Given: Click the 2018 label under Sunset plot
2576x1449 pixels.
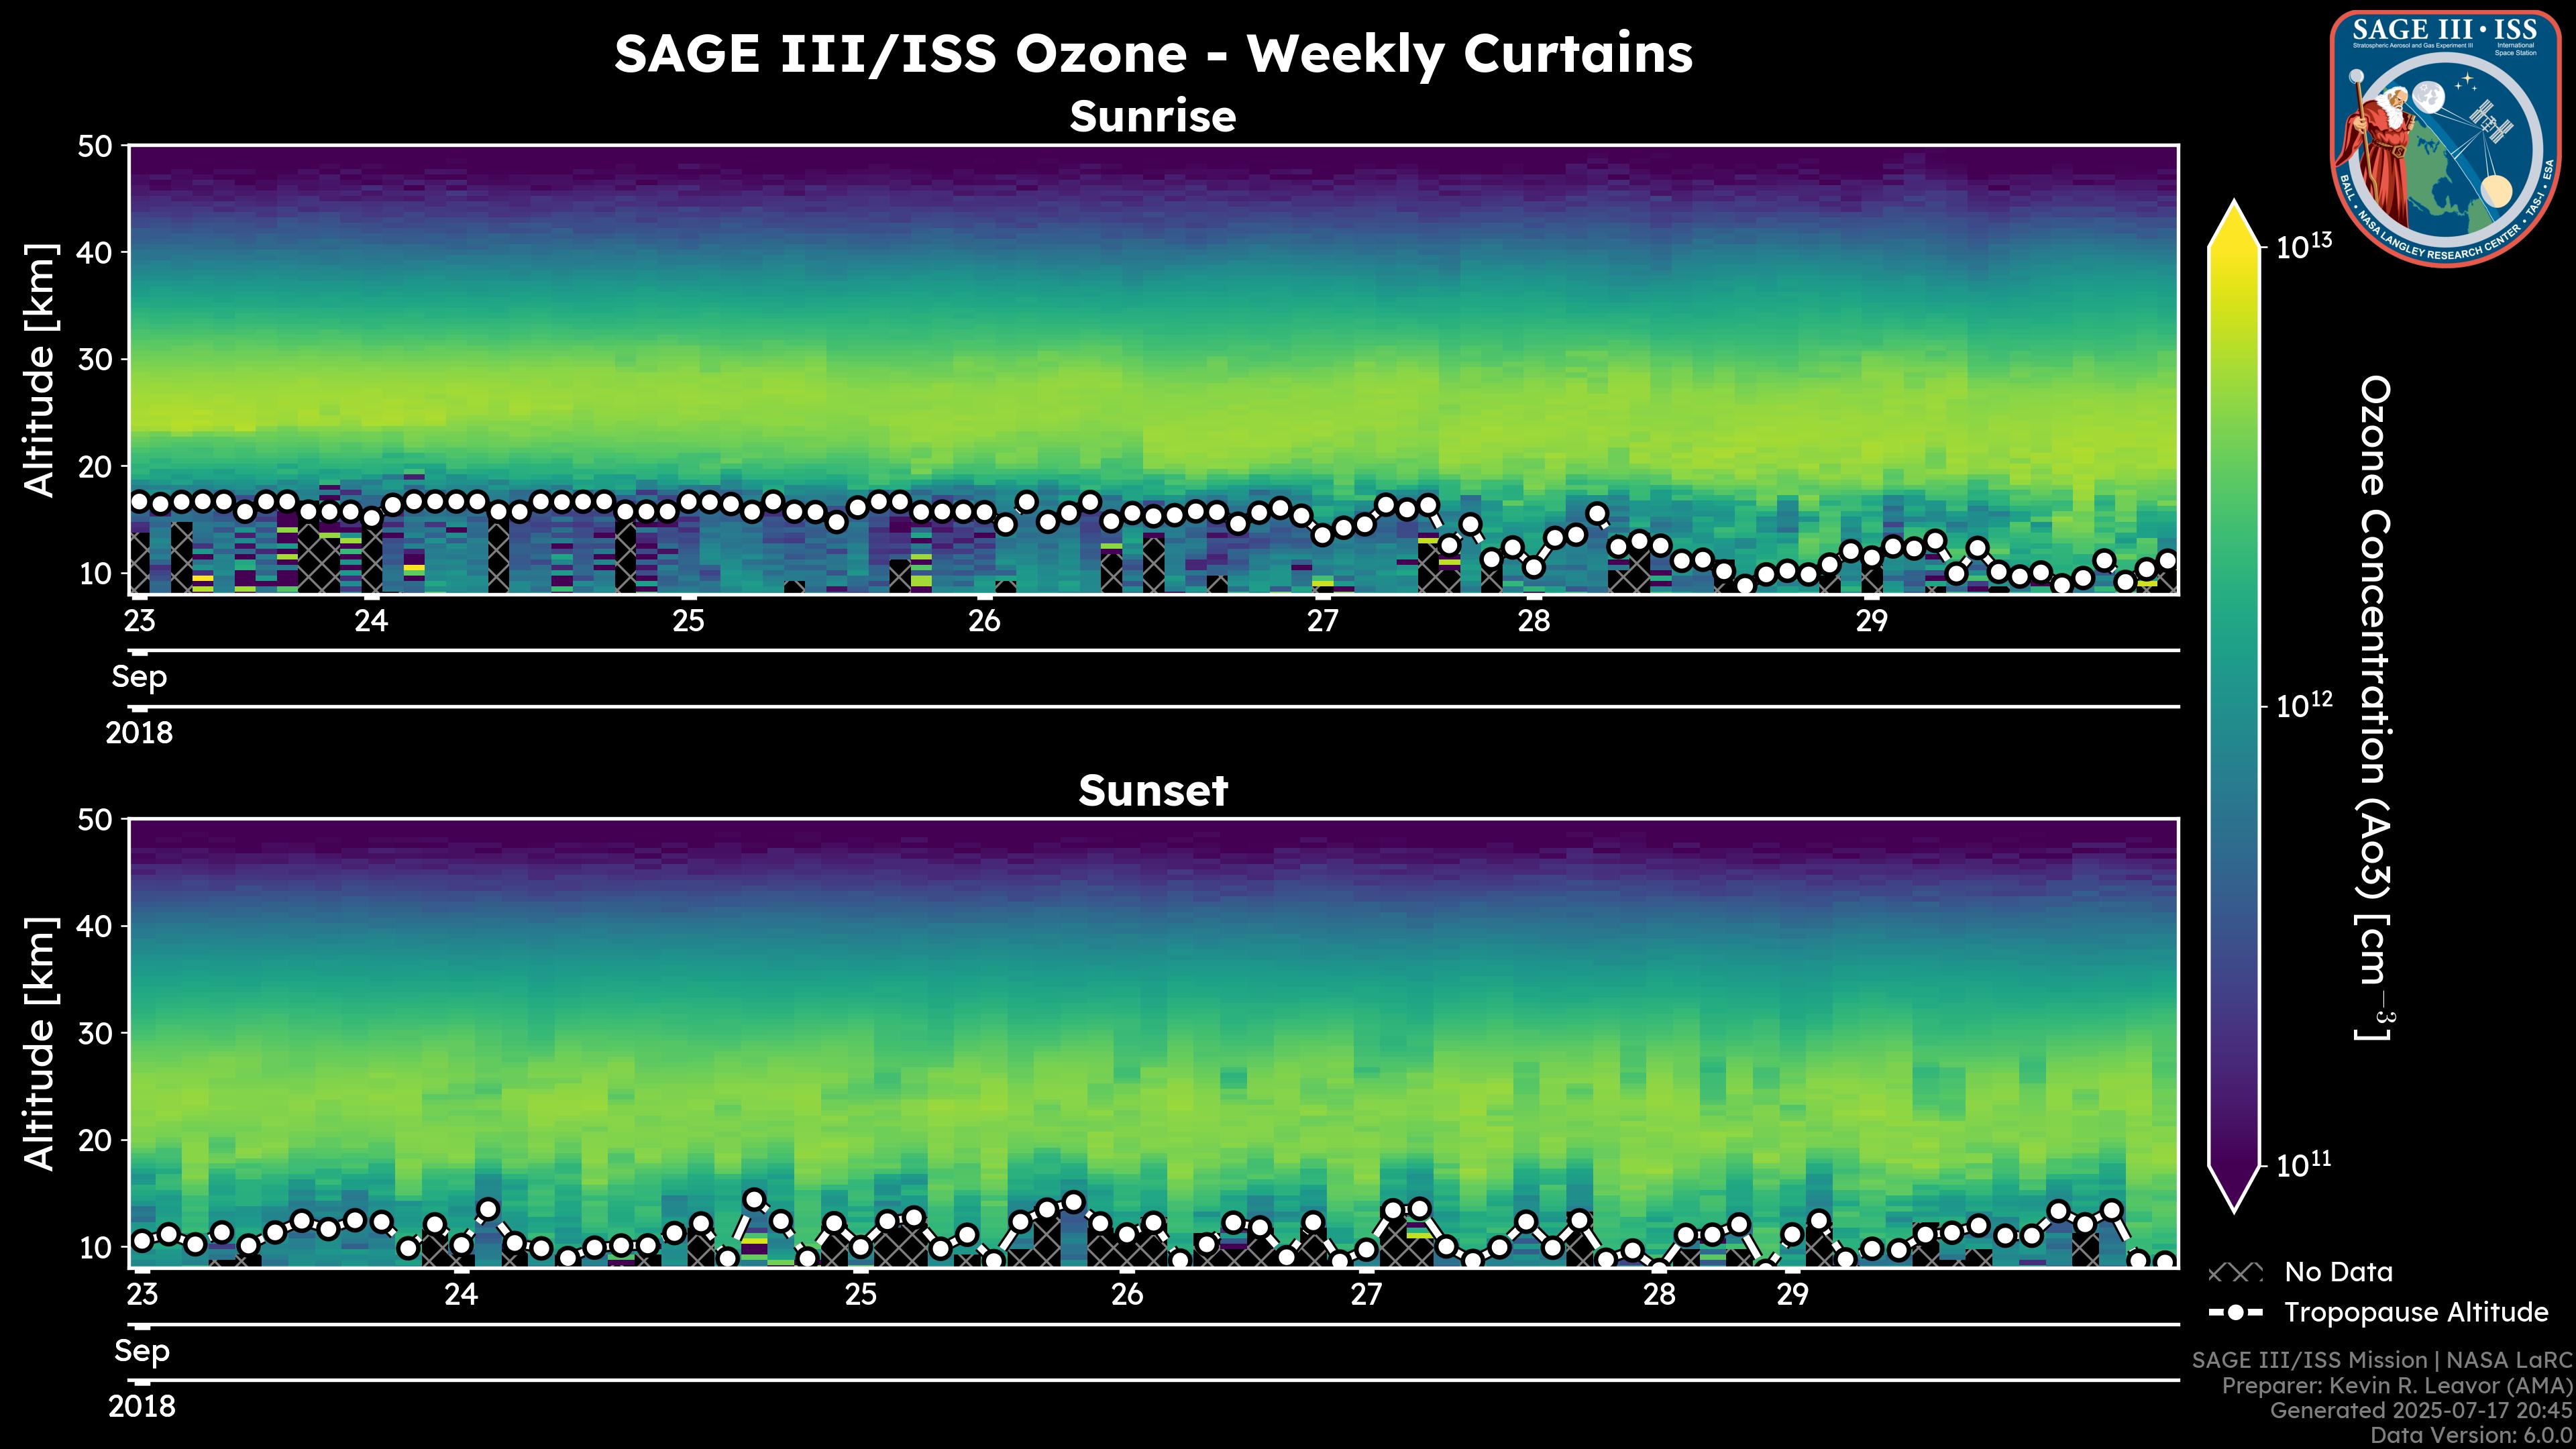Looking at the screenshot, I should (141, 1407).
